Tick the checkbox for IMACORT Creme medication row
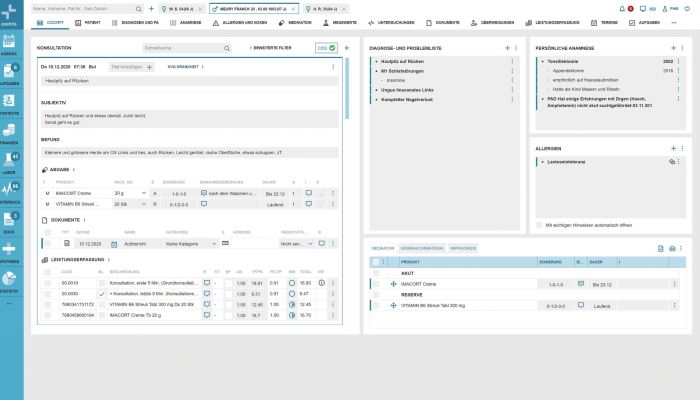700x400 pixels. click(x=376, y=284)
